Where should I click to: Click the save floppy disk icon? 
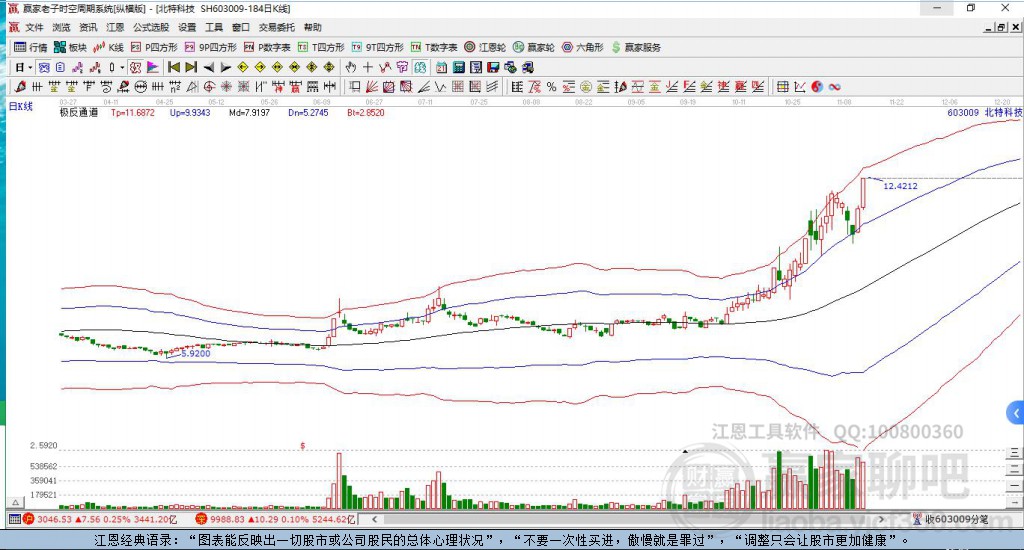coord(493,67)
